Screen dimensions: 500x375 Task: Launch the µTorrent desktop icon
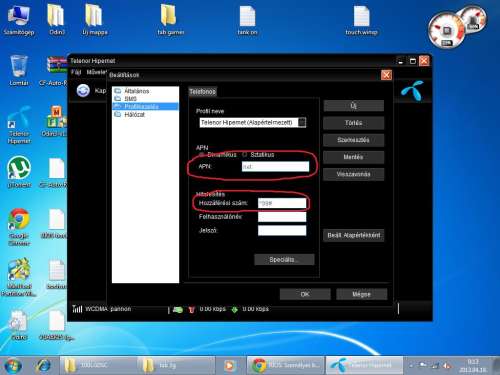click(x=19, y=172)
